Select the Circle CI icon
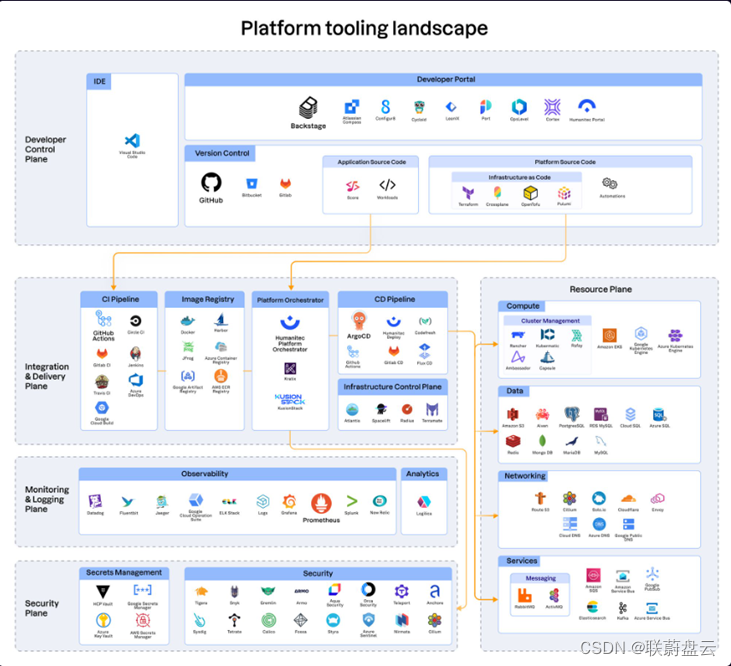 [136, 321]
